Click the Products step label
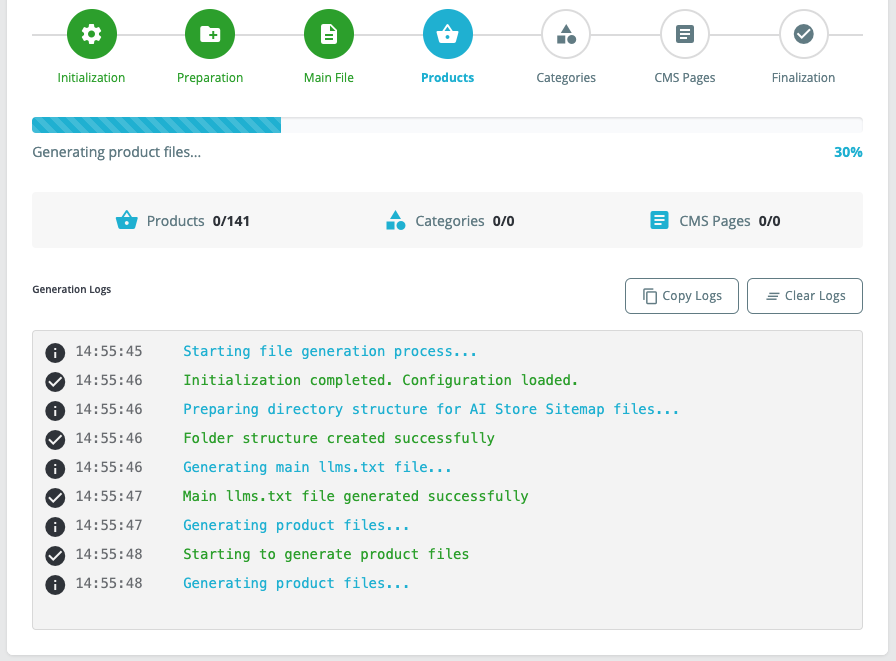Screen dimensions: 896x661 [x=447, y=78]
